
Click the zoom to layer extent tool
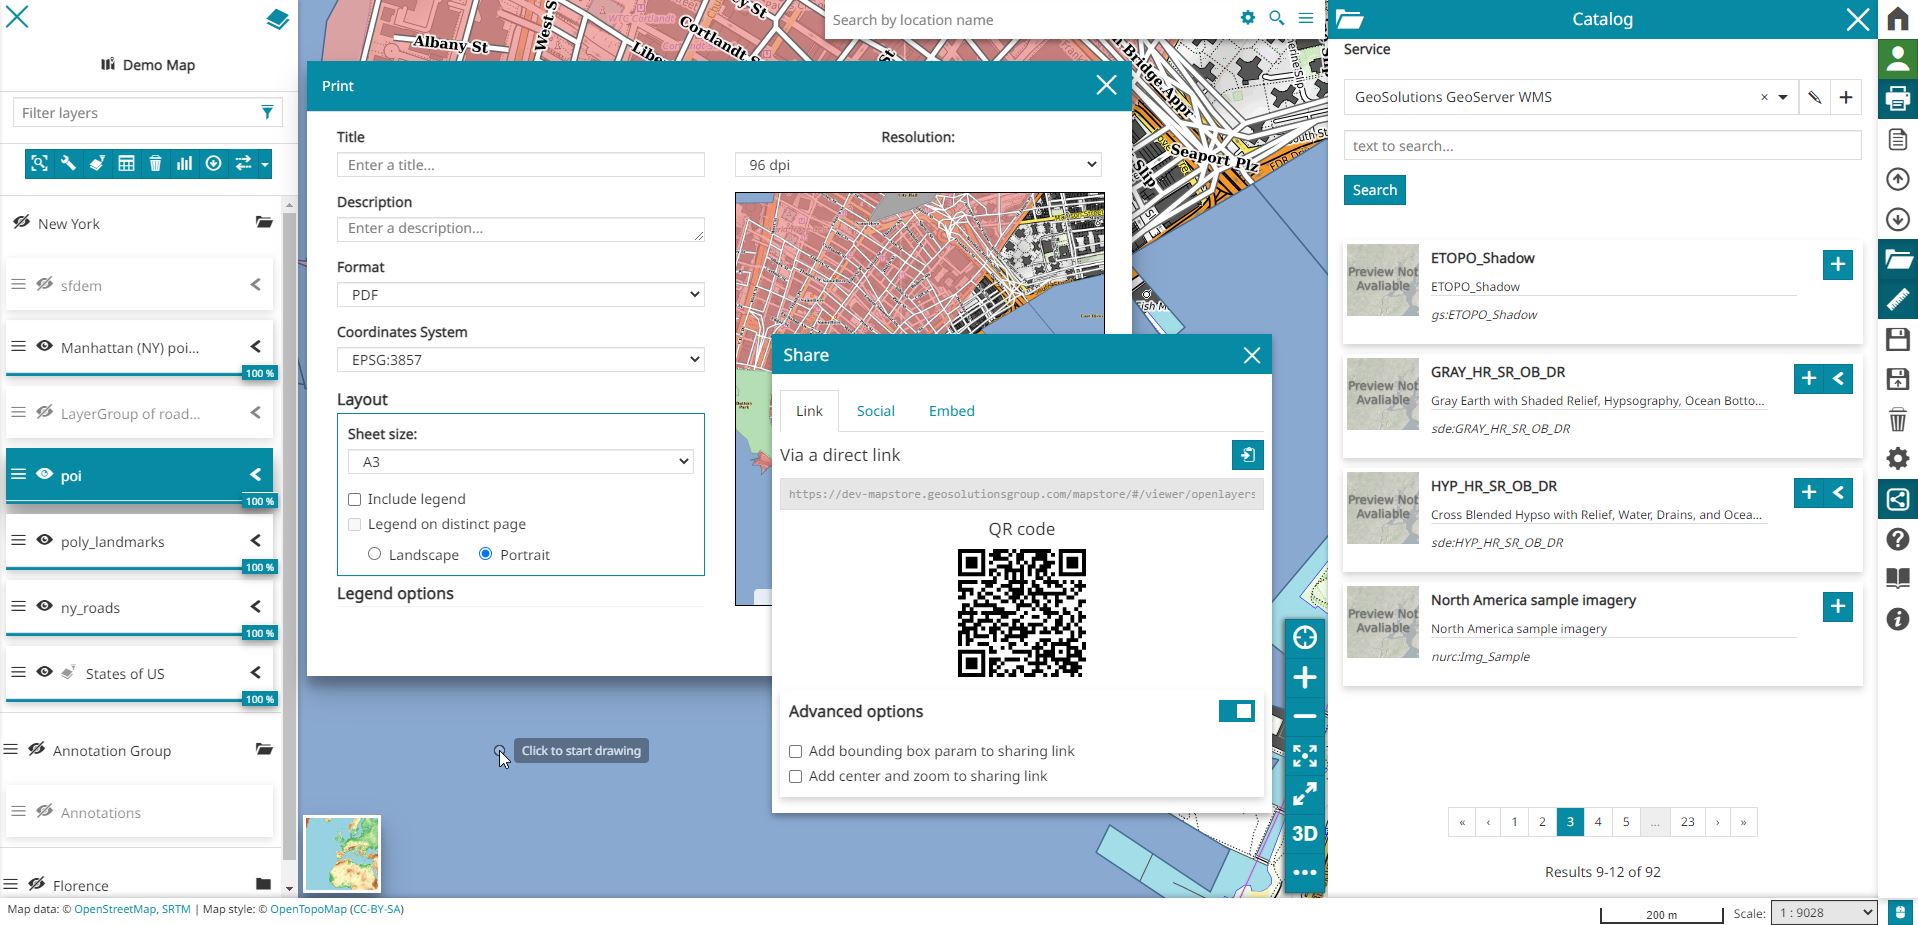pyautogui.click(x=39, y=164)
